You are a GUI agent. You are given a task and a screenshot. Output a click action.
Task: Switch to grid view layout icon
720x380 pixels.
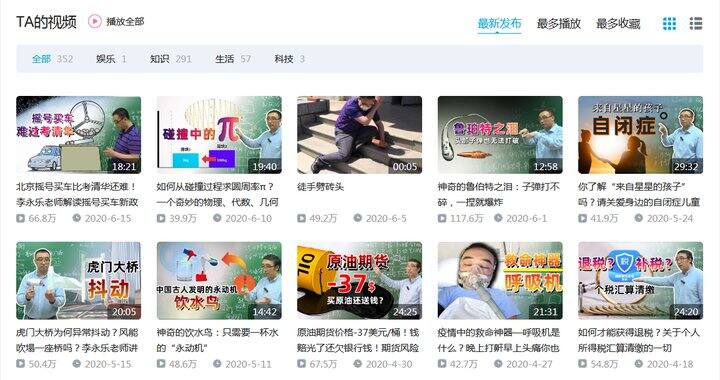click(x=669, y=23)
